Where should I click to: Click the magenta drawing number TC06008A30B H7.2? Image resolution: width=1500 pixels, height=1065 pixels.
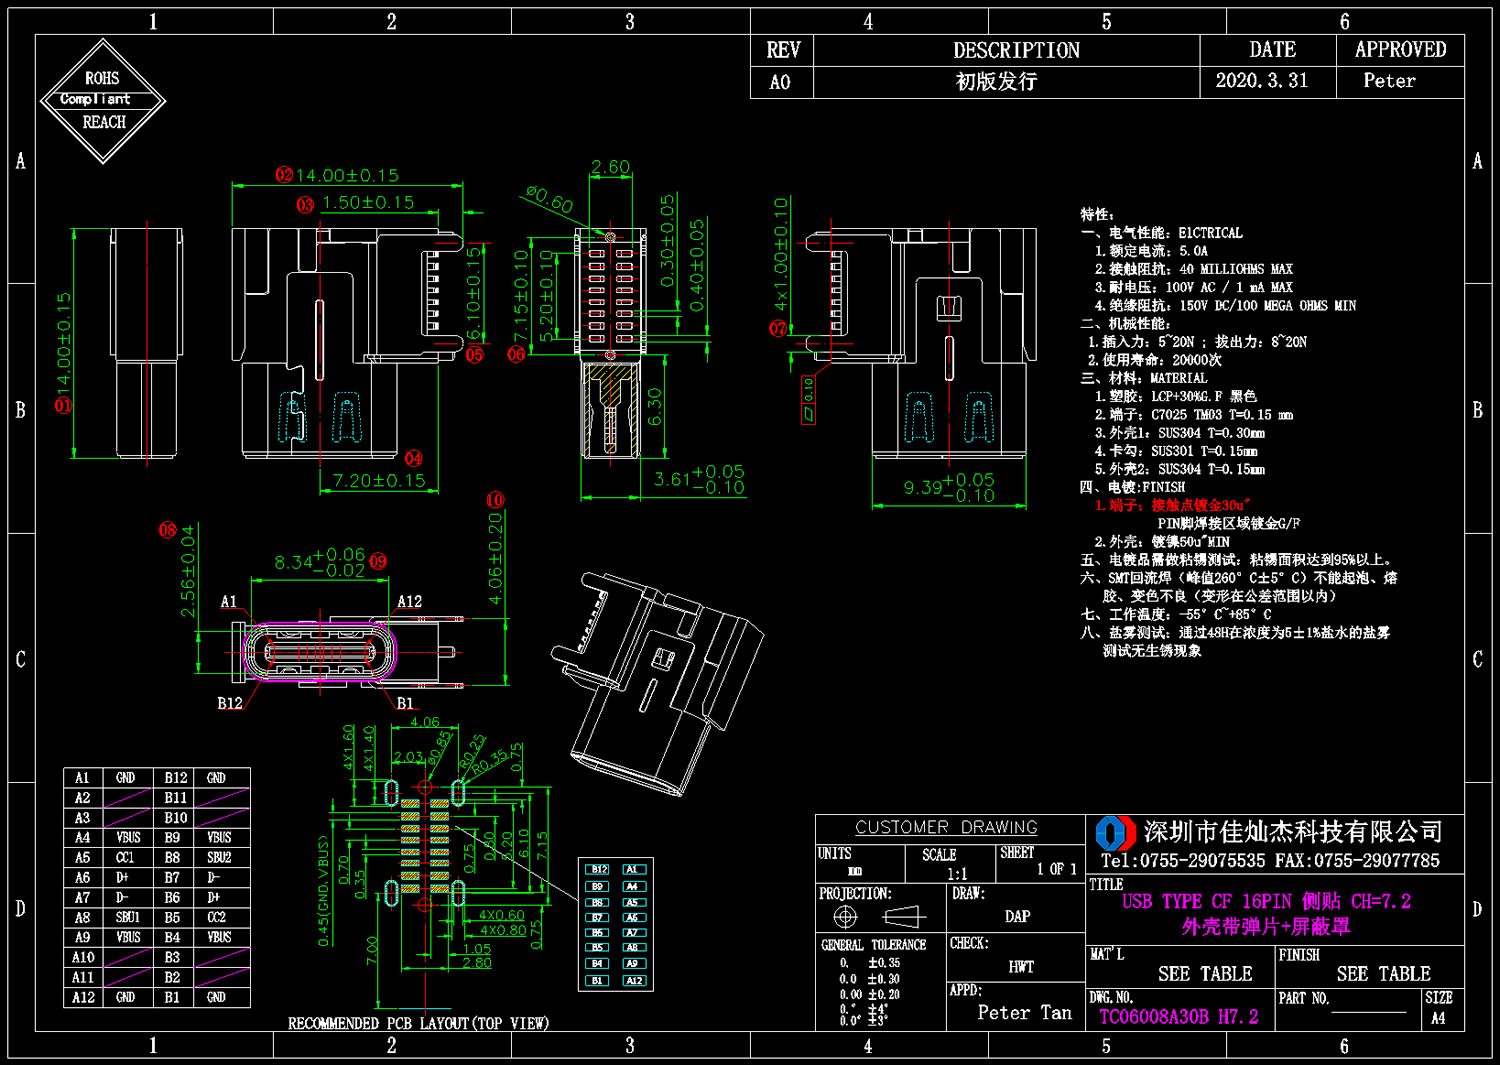(1179, 1017)
